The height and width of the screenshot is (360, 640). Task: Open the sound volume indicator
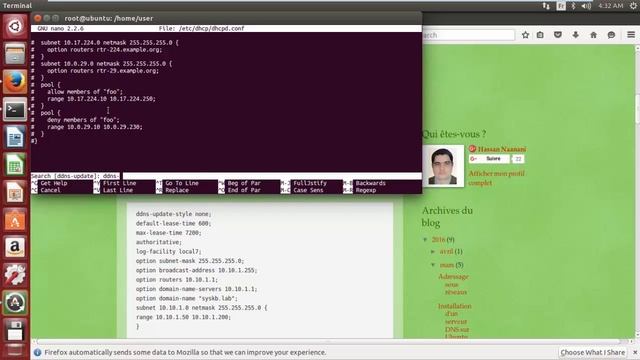pyautogui.click(x=586, y=6)
